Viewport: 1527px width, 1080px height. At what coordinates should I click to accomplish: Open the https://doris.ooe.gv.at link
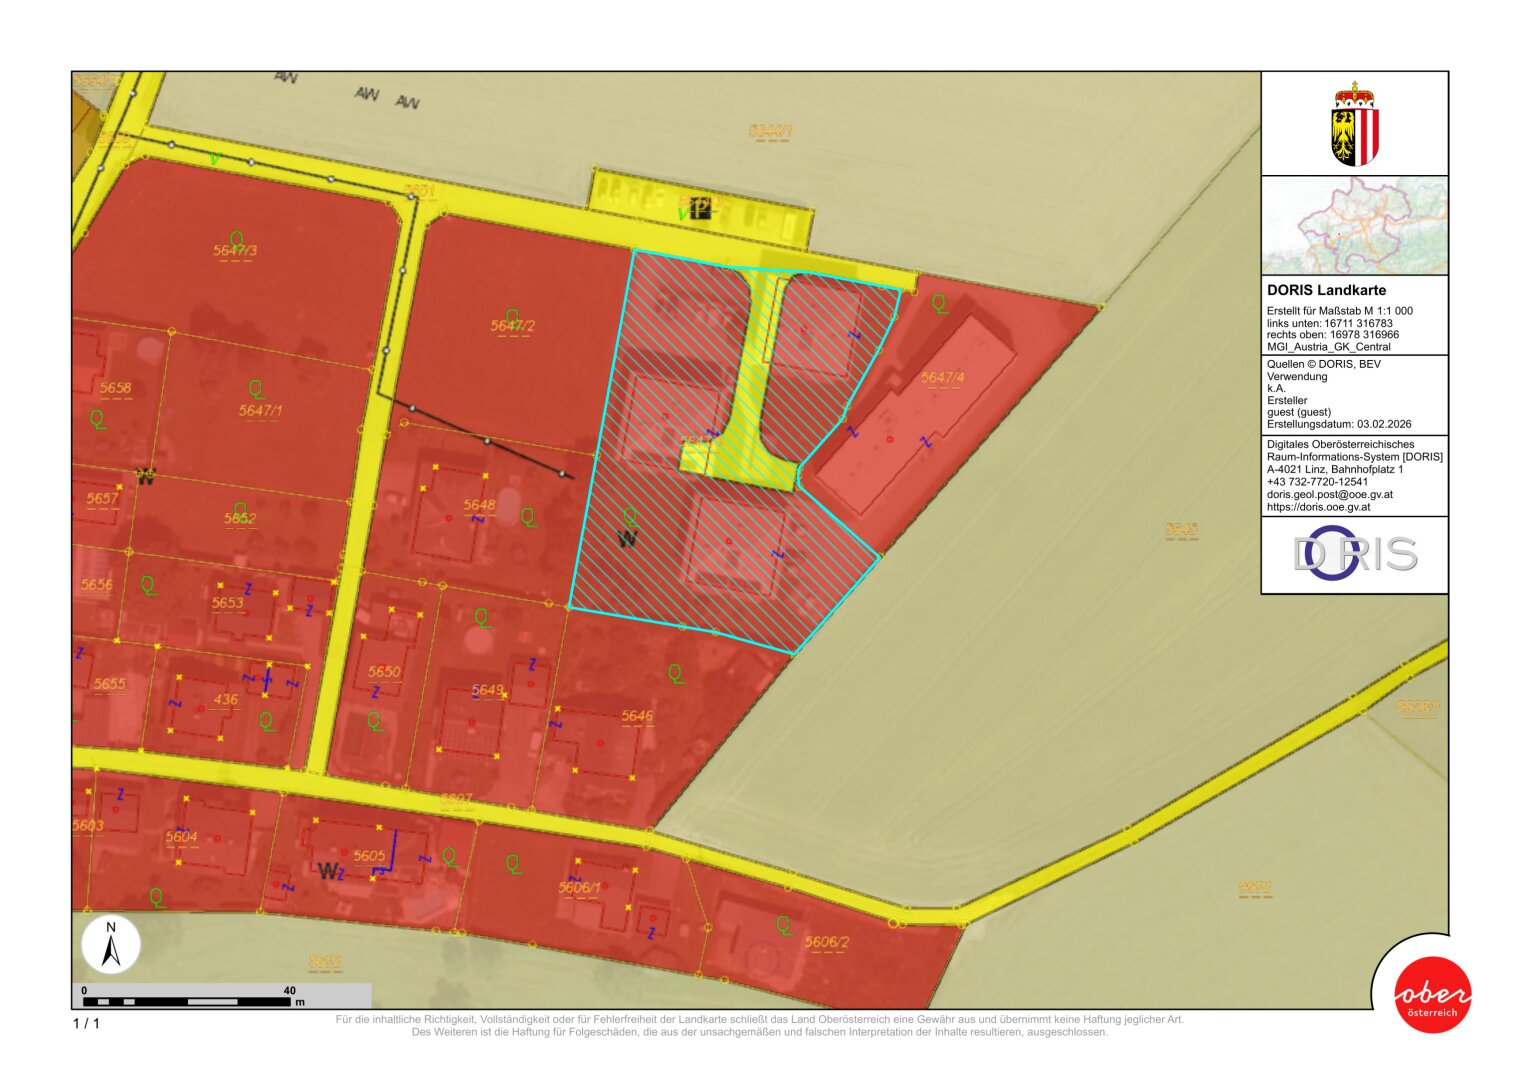1318,507
